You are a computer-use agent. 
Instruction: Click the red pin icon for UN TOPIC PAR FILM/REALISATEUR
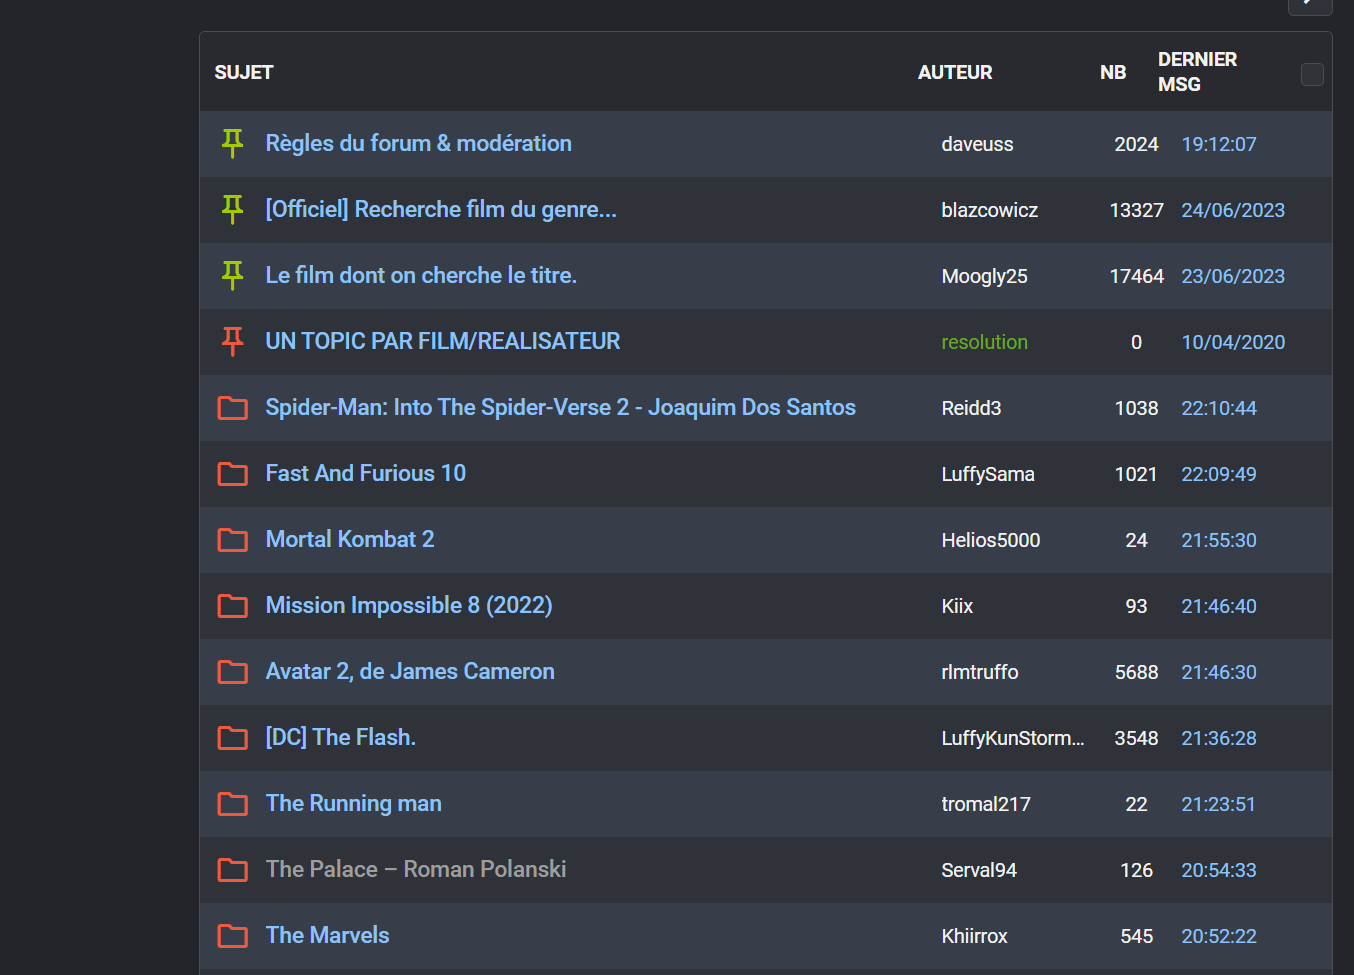(x=232, y=342)
